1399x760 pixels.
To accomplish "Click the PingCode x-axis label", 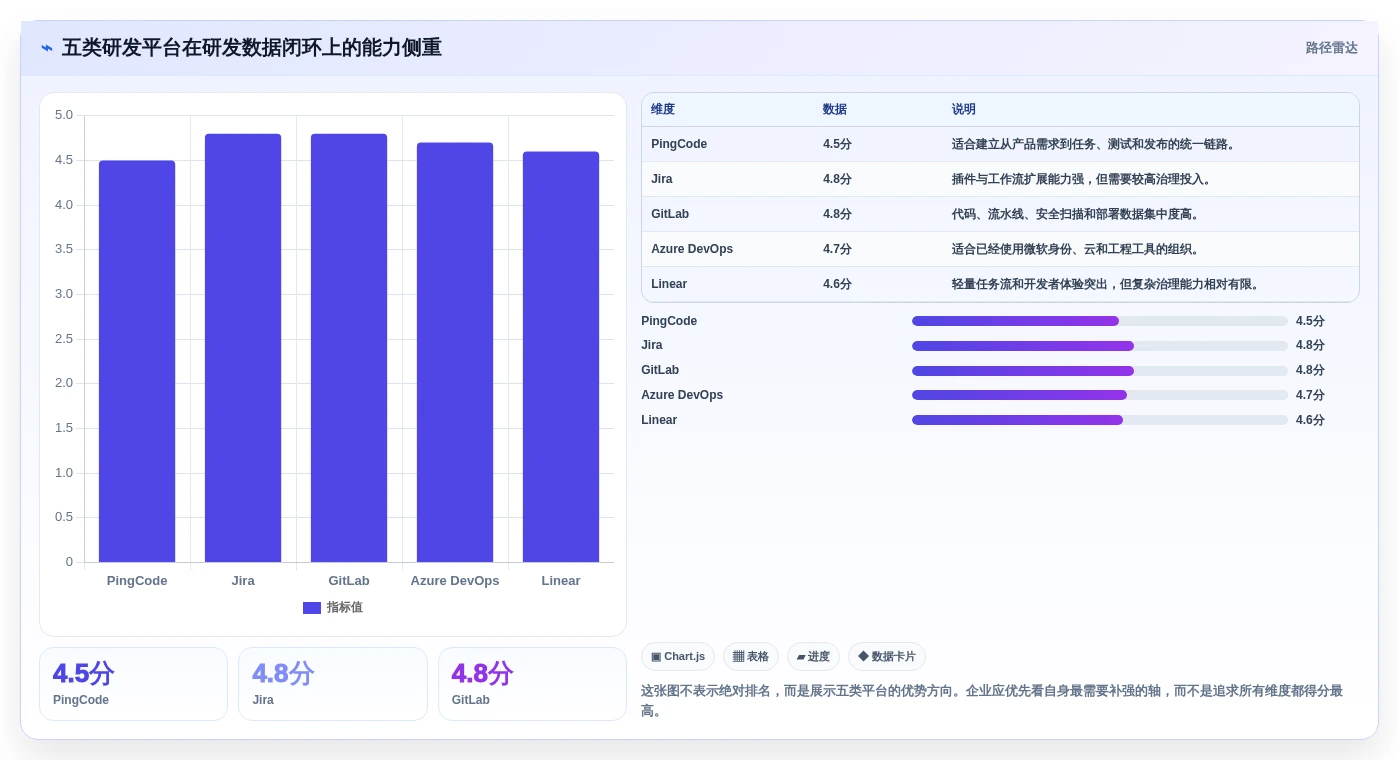I will [x=137, y=581].
